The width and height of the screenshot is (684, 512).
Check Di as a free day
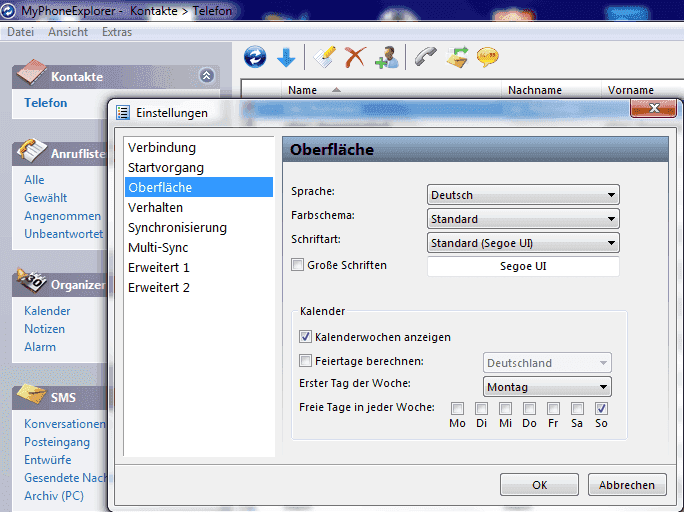pyautogui.click(x=481, y=409)
